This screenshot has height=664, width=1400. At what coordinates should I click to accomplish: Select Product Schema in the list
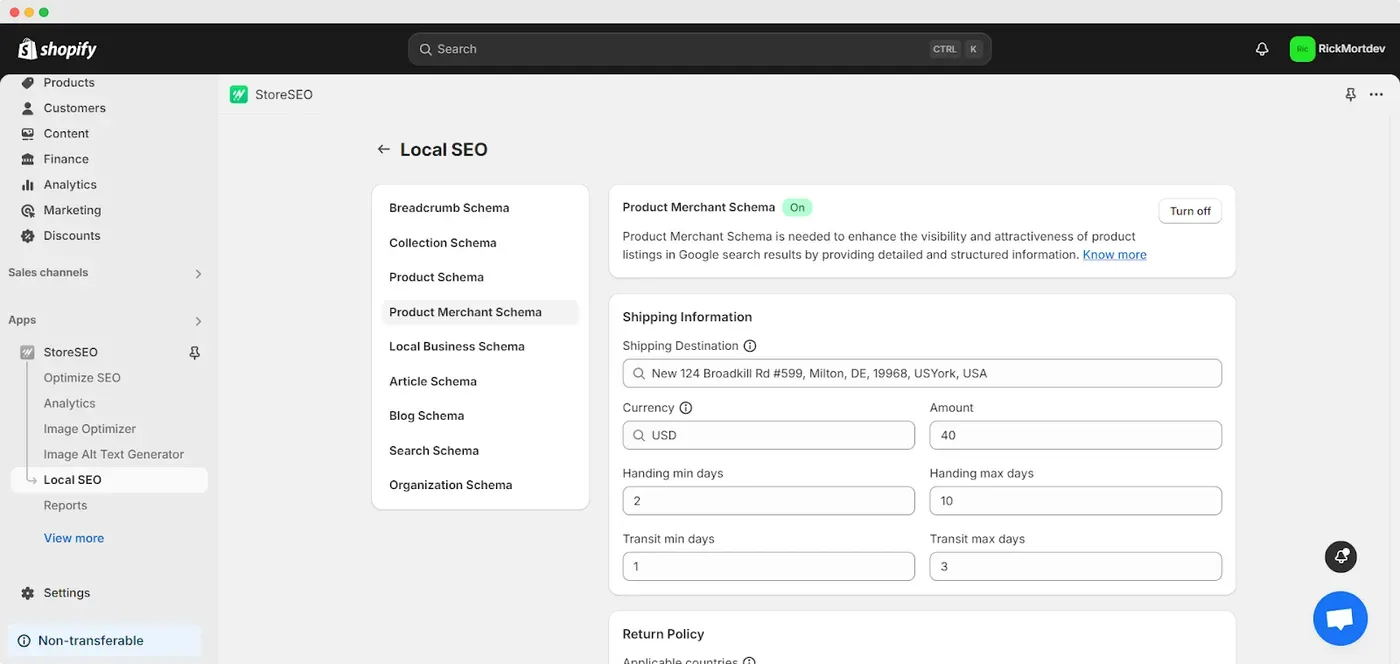tap(480, 277)
